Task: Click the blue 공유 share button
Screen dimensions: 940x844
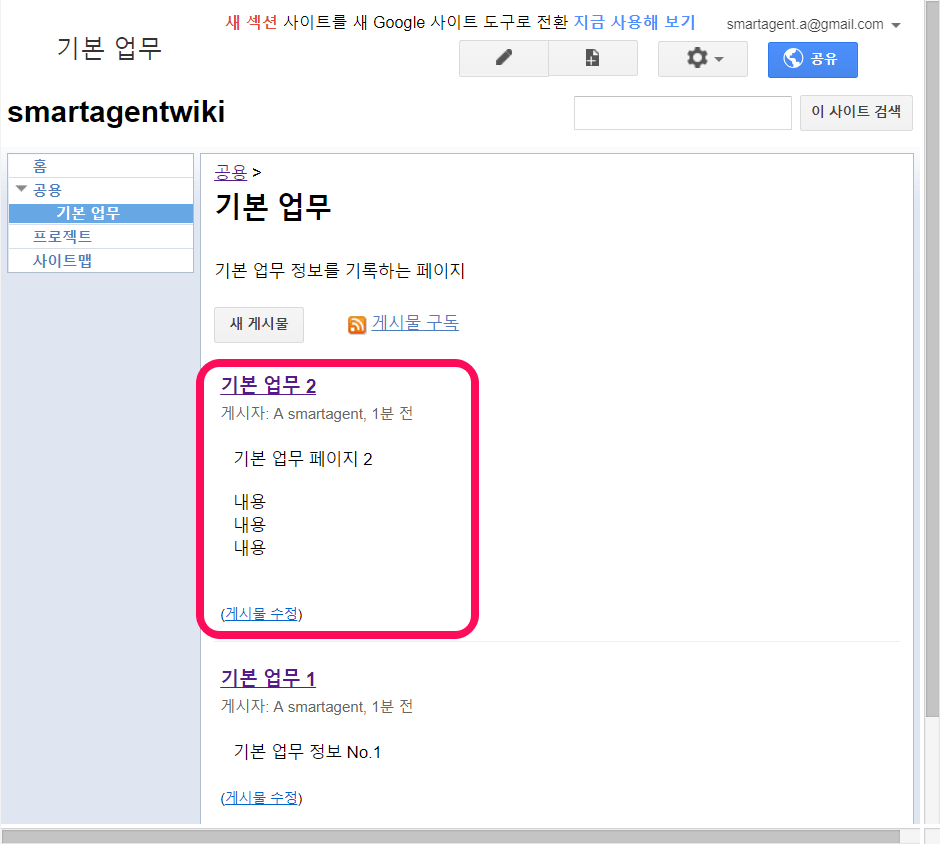Action: 812,59
